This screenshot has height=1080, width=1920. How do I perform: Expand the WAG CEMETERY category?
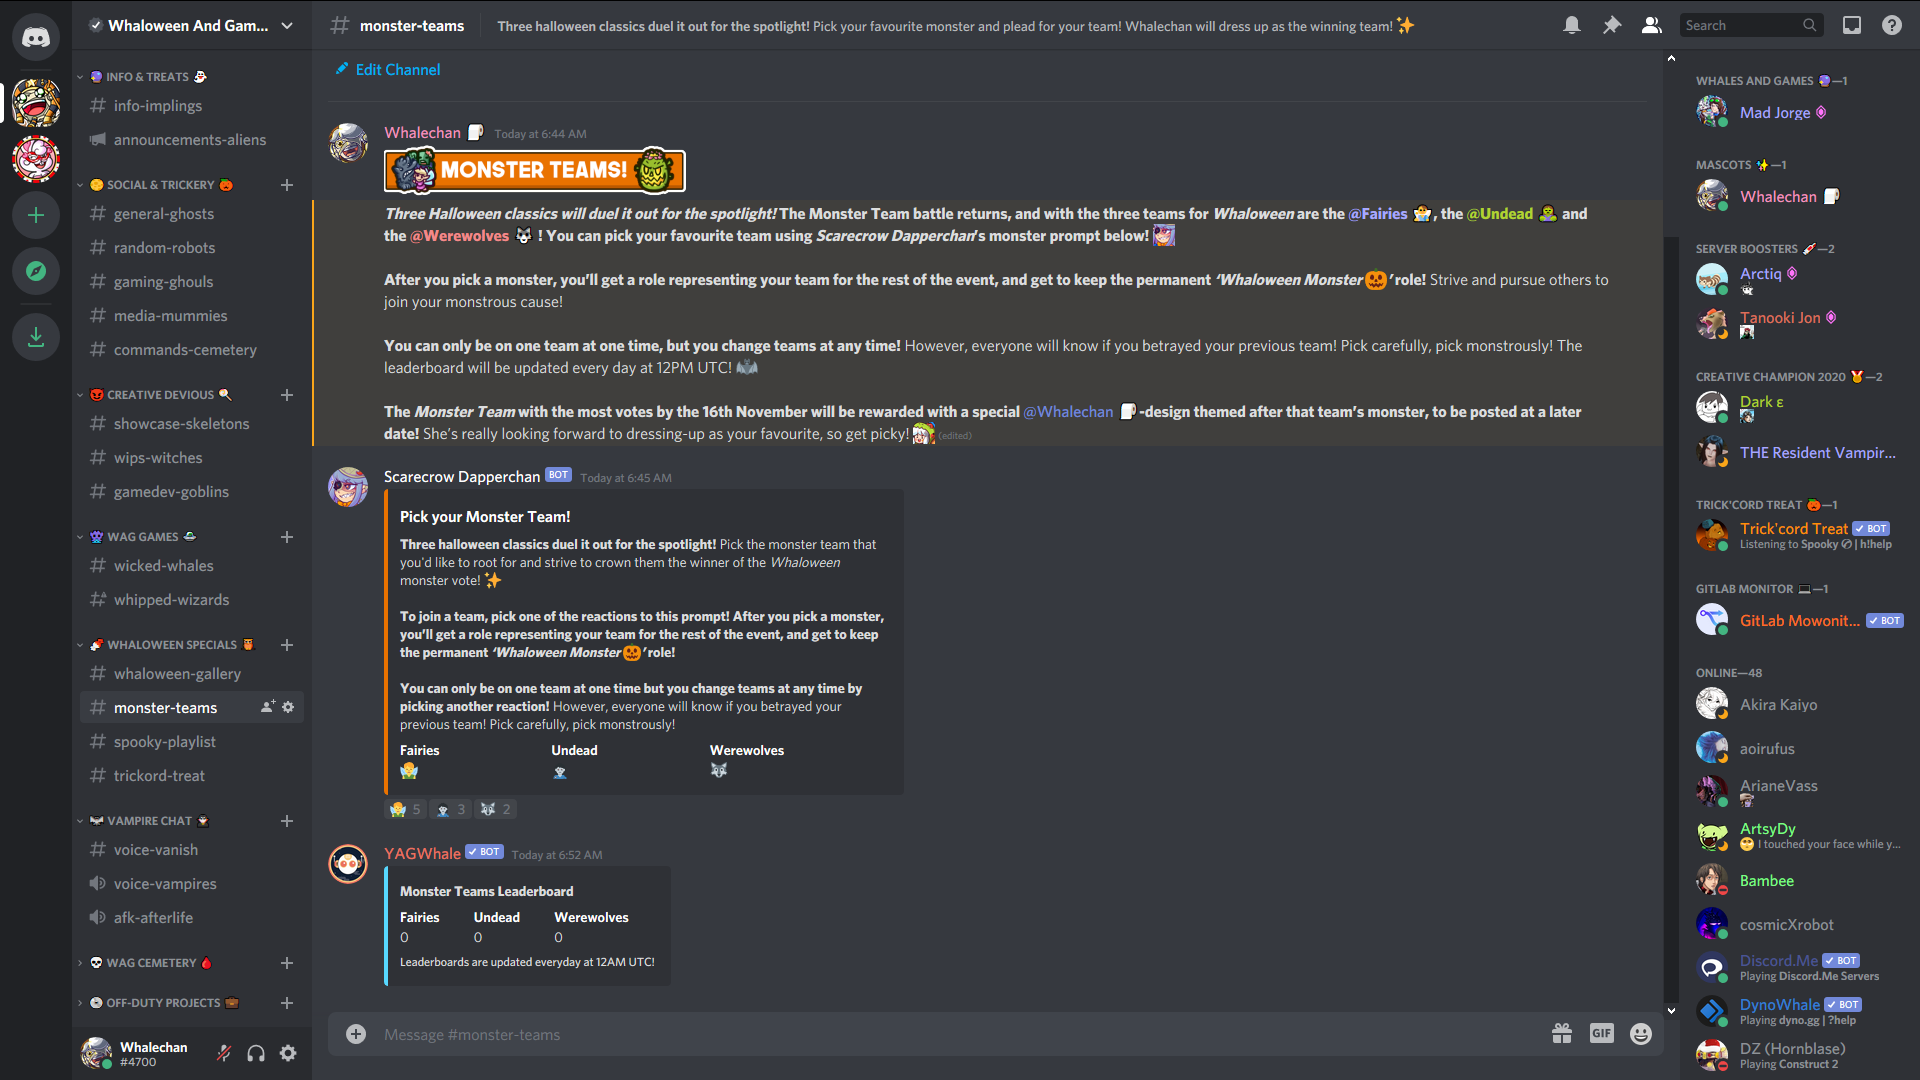[150, 963]
